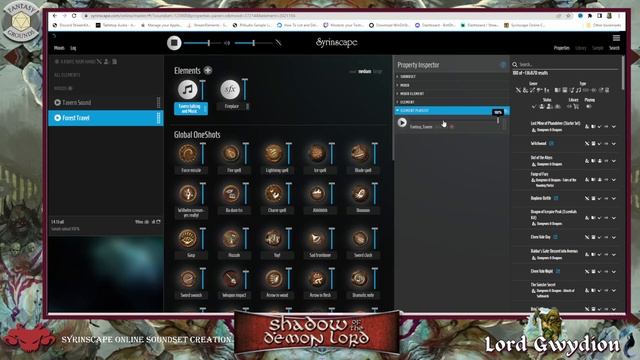Click the Tavern talking and Music element icon
The width and height of the screenshot is (640, 360).
click(187, 89)
